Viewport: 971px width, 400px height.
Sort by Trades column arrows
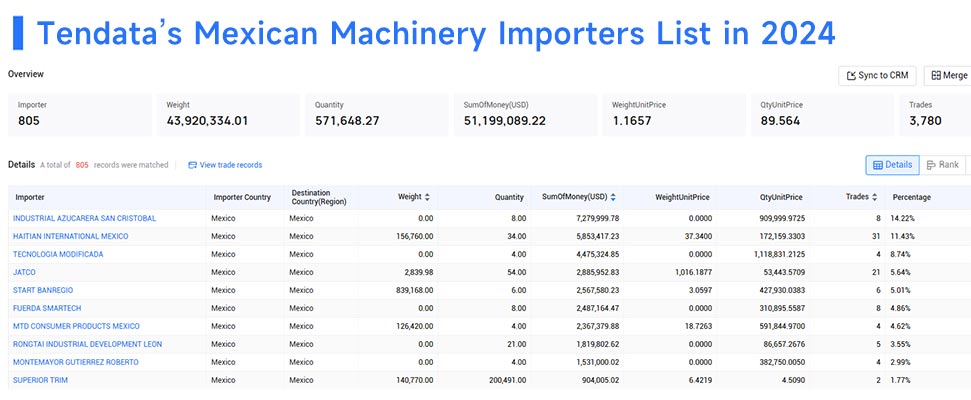874,197
